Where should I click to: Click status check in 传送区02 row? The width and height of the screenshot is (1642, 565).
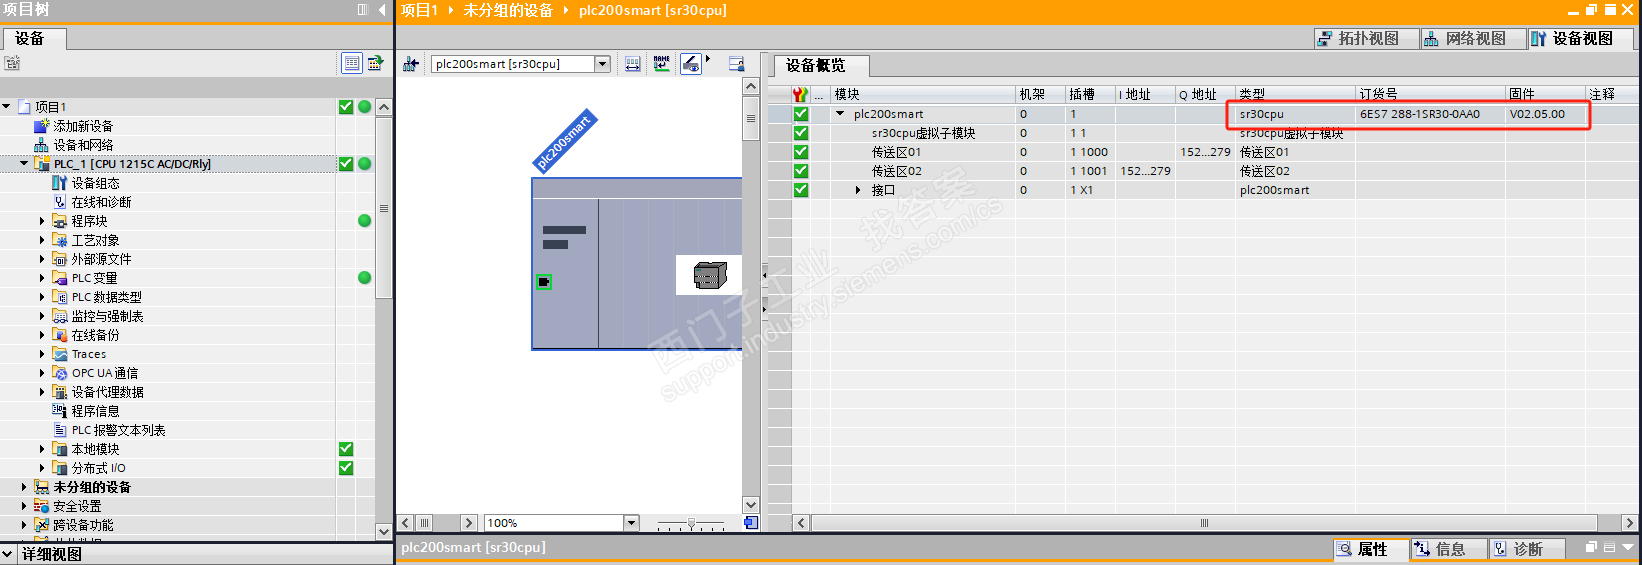(x=801, y=171)
